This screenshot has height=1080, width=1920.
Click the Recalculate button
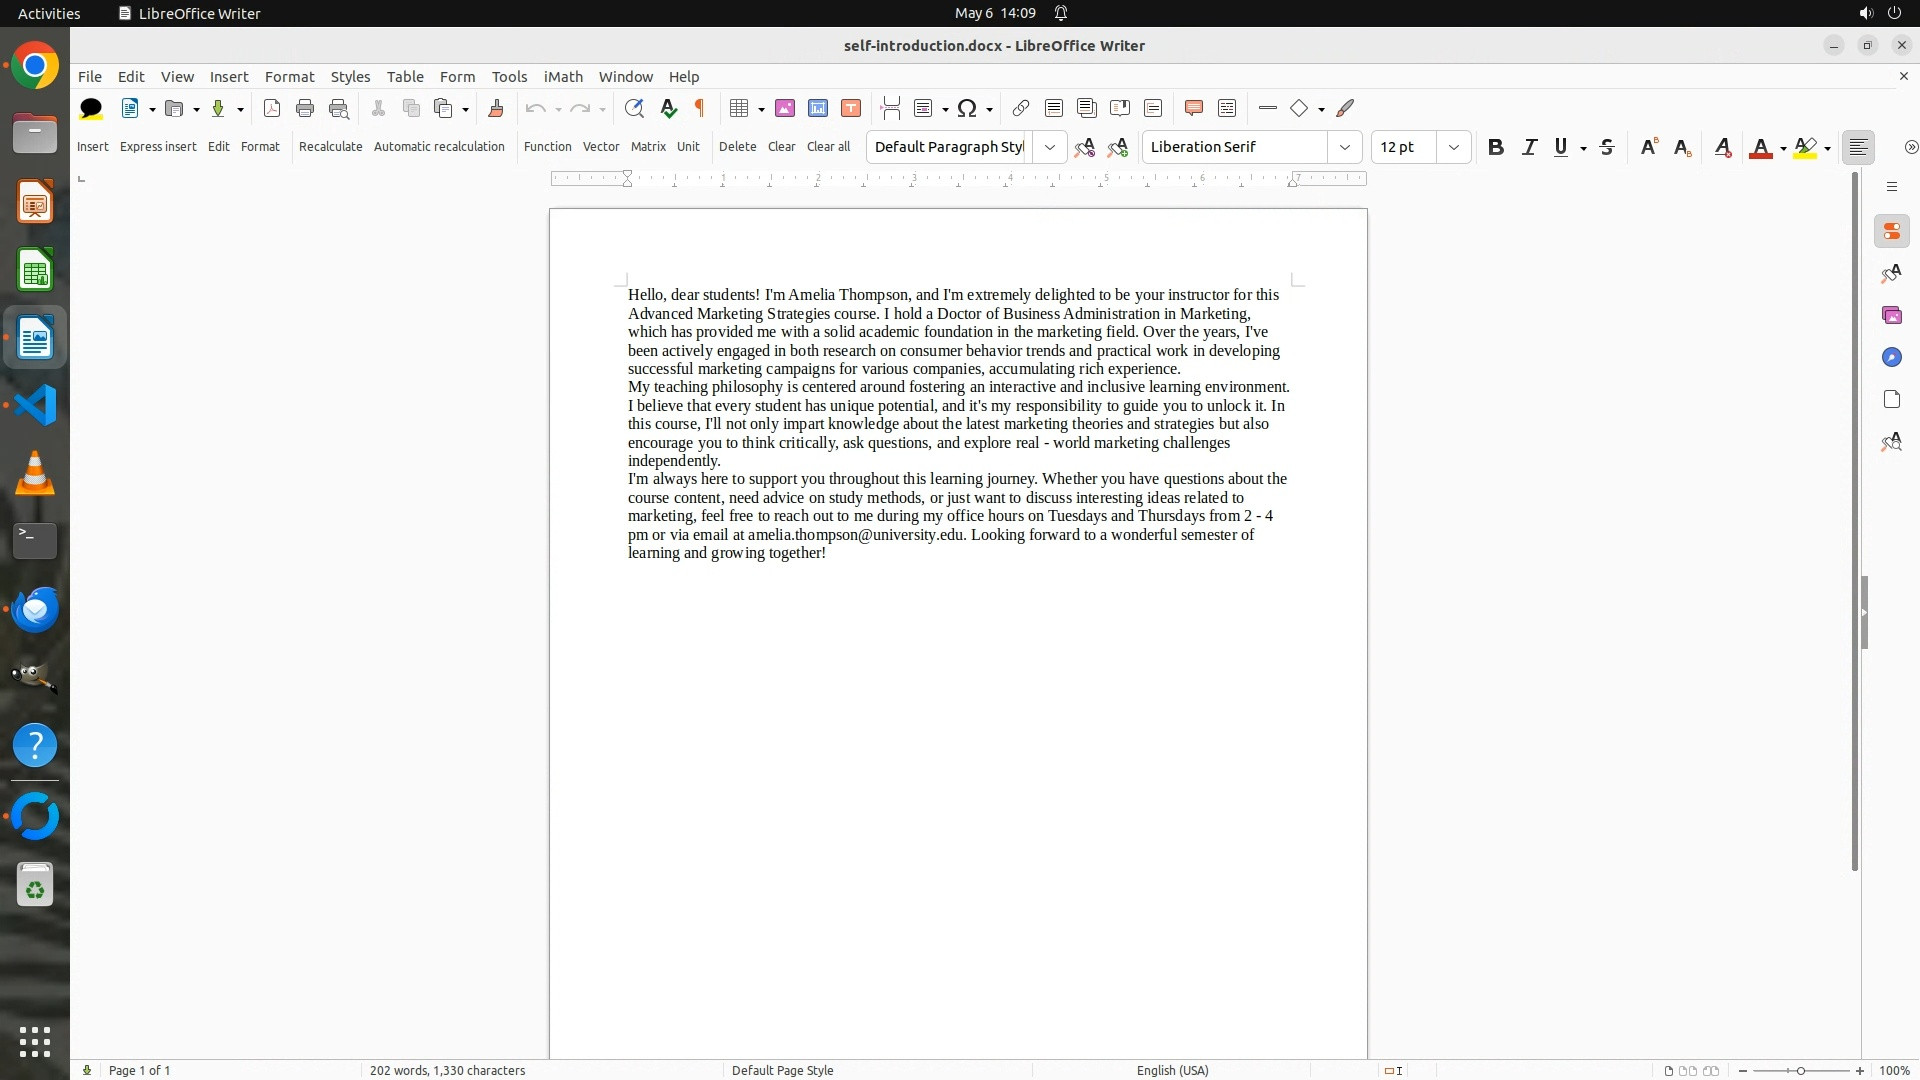coord(330,146)
